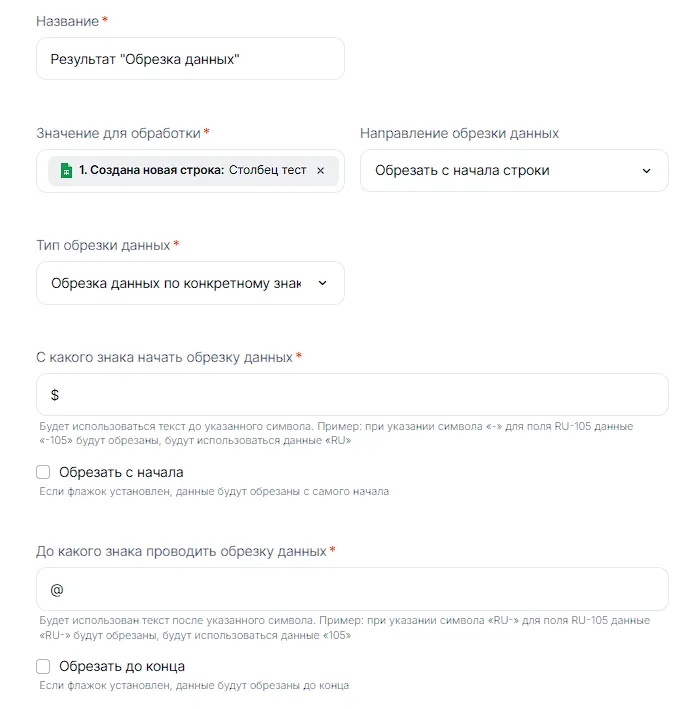Focus the "Название" text field

point(190,59)
